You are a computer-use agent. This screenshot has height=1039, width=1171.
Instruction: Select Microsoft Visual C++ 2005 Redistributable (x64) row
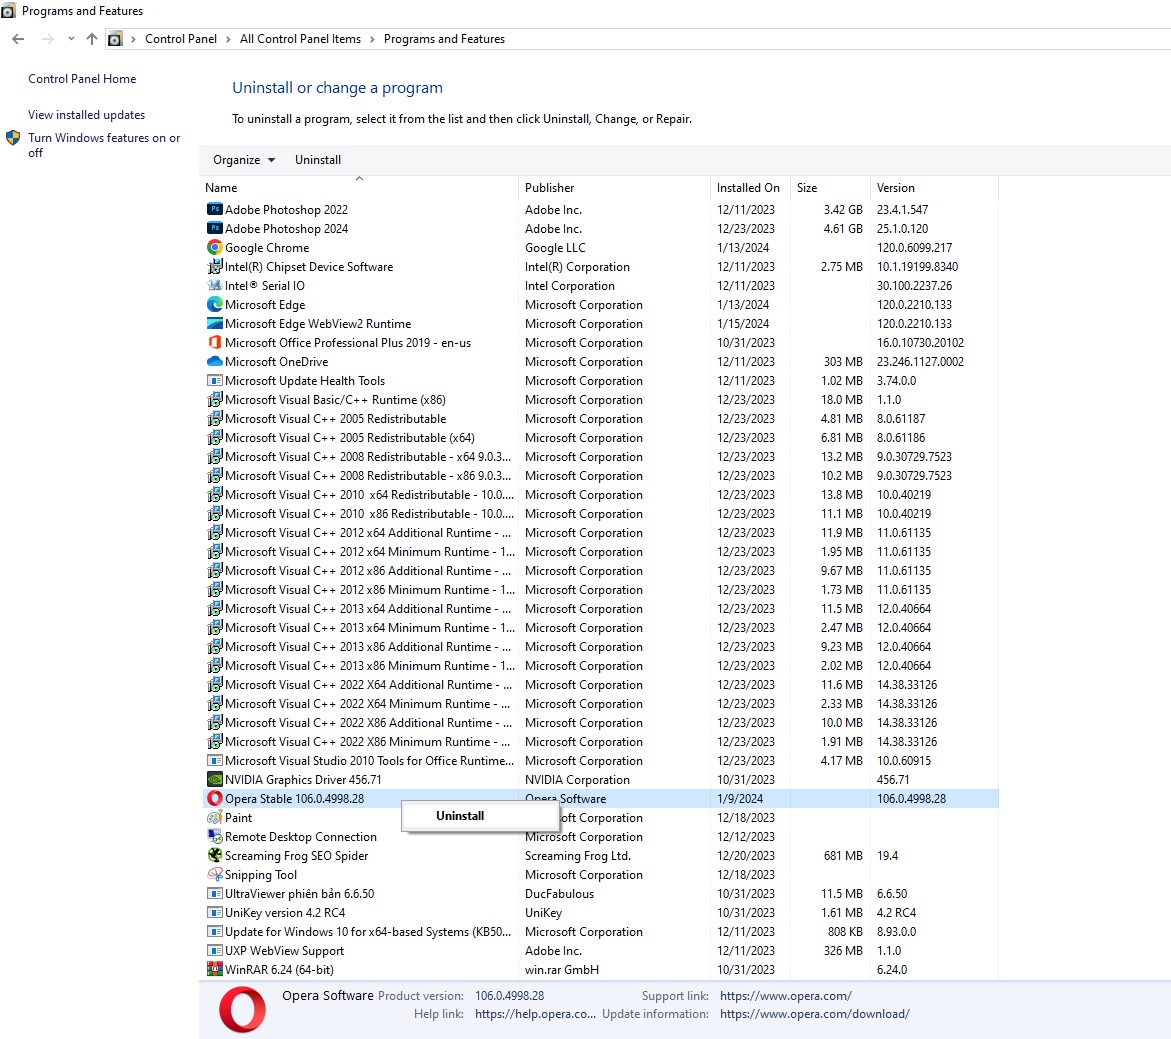(x=600, y=438)
